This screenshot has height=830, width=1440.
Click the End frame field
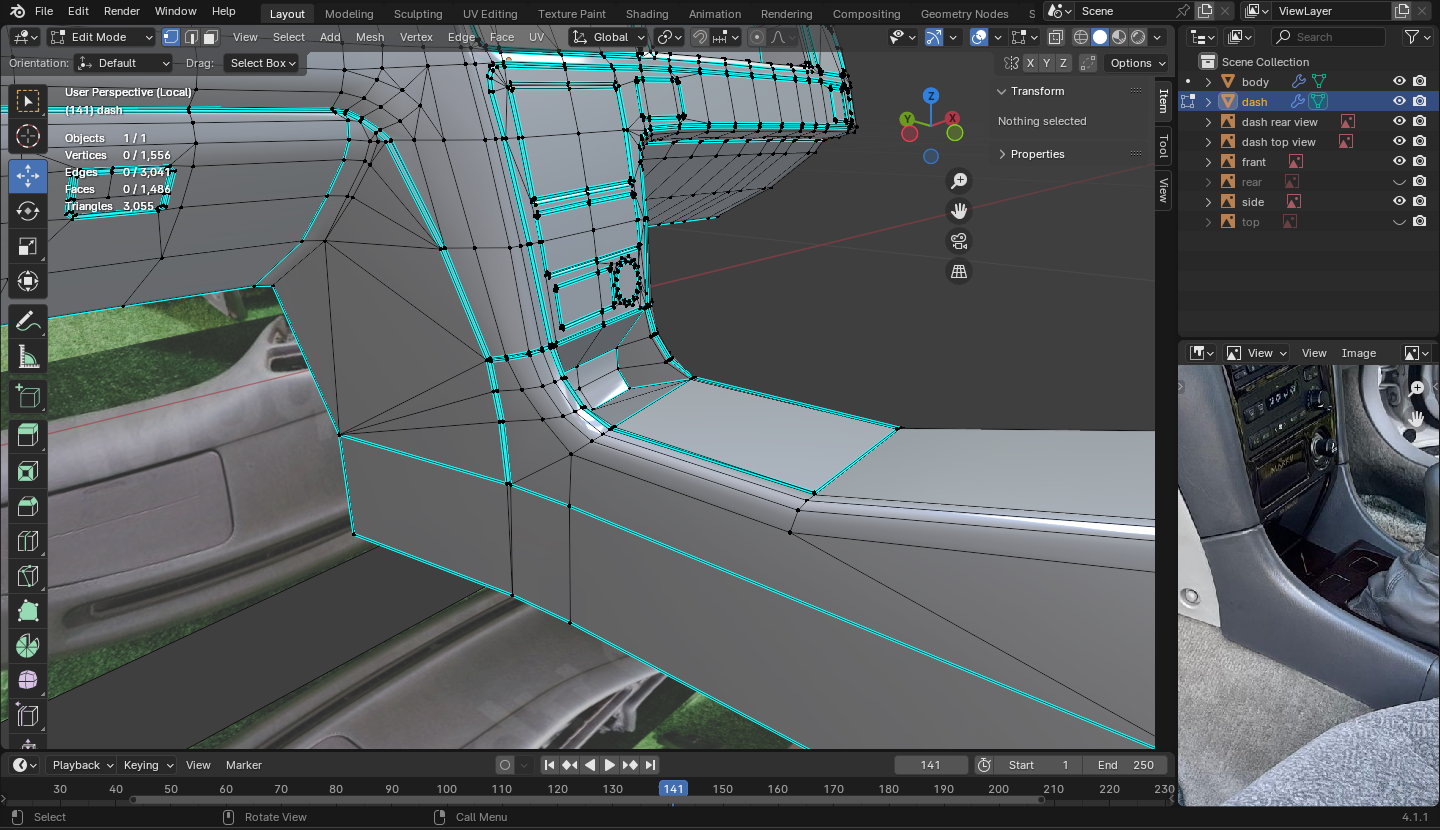coord(1125,765)
